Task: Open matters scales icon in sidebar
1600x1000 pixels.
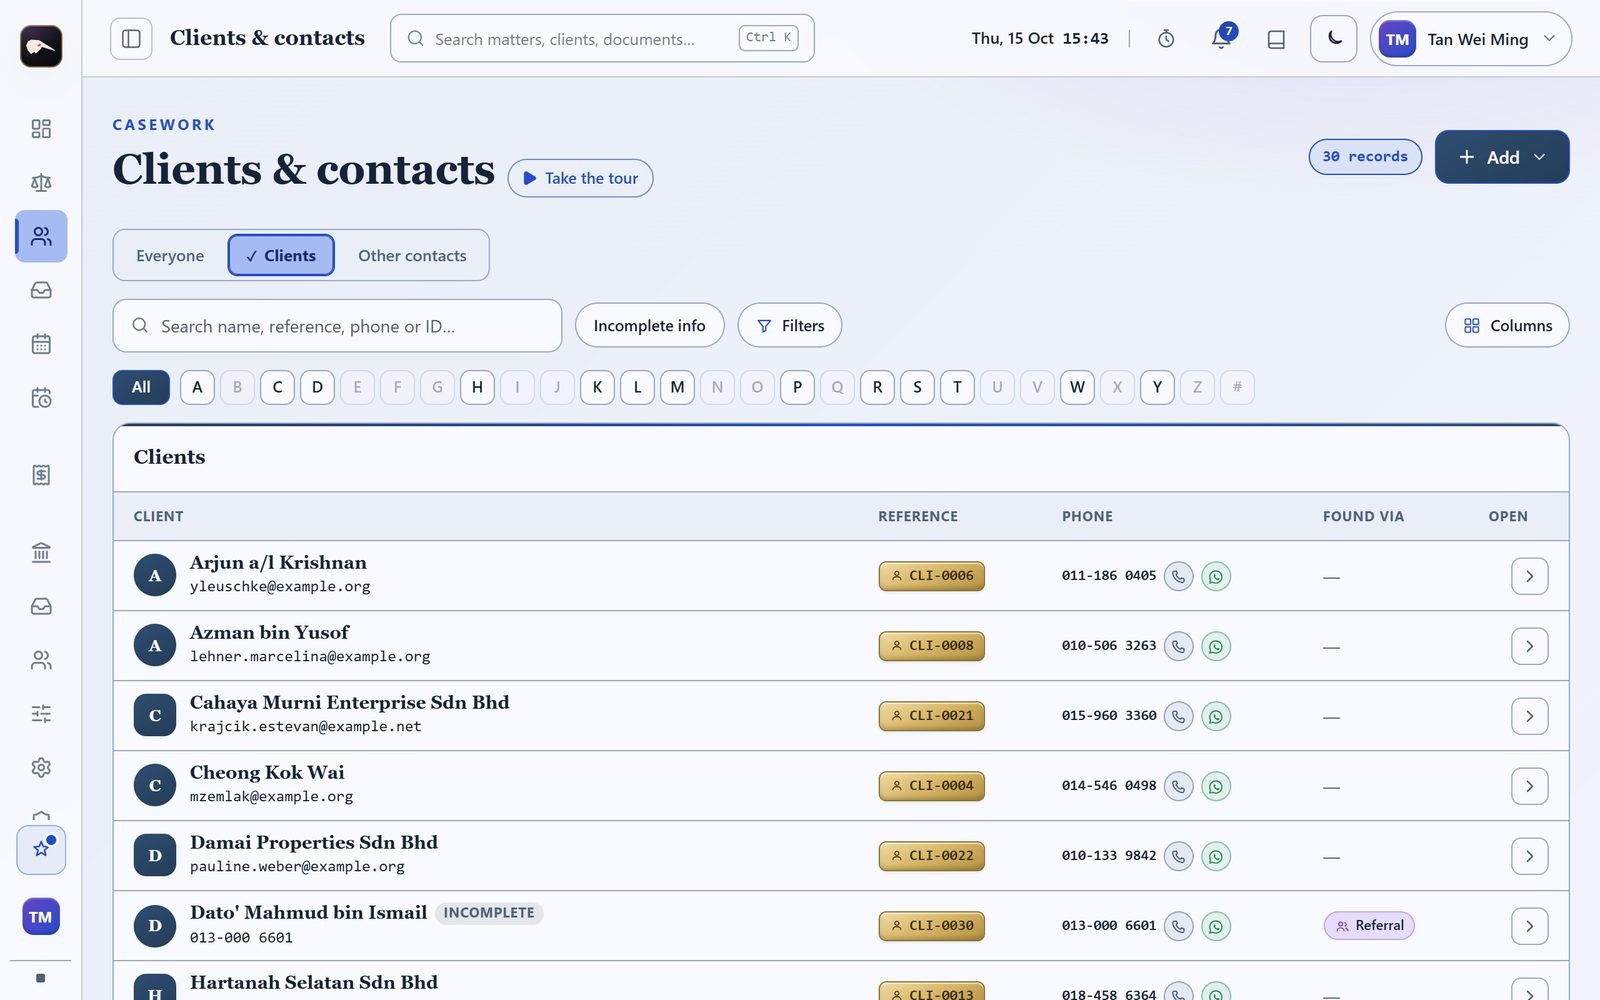Action: click(41, 183)
